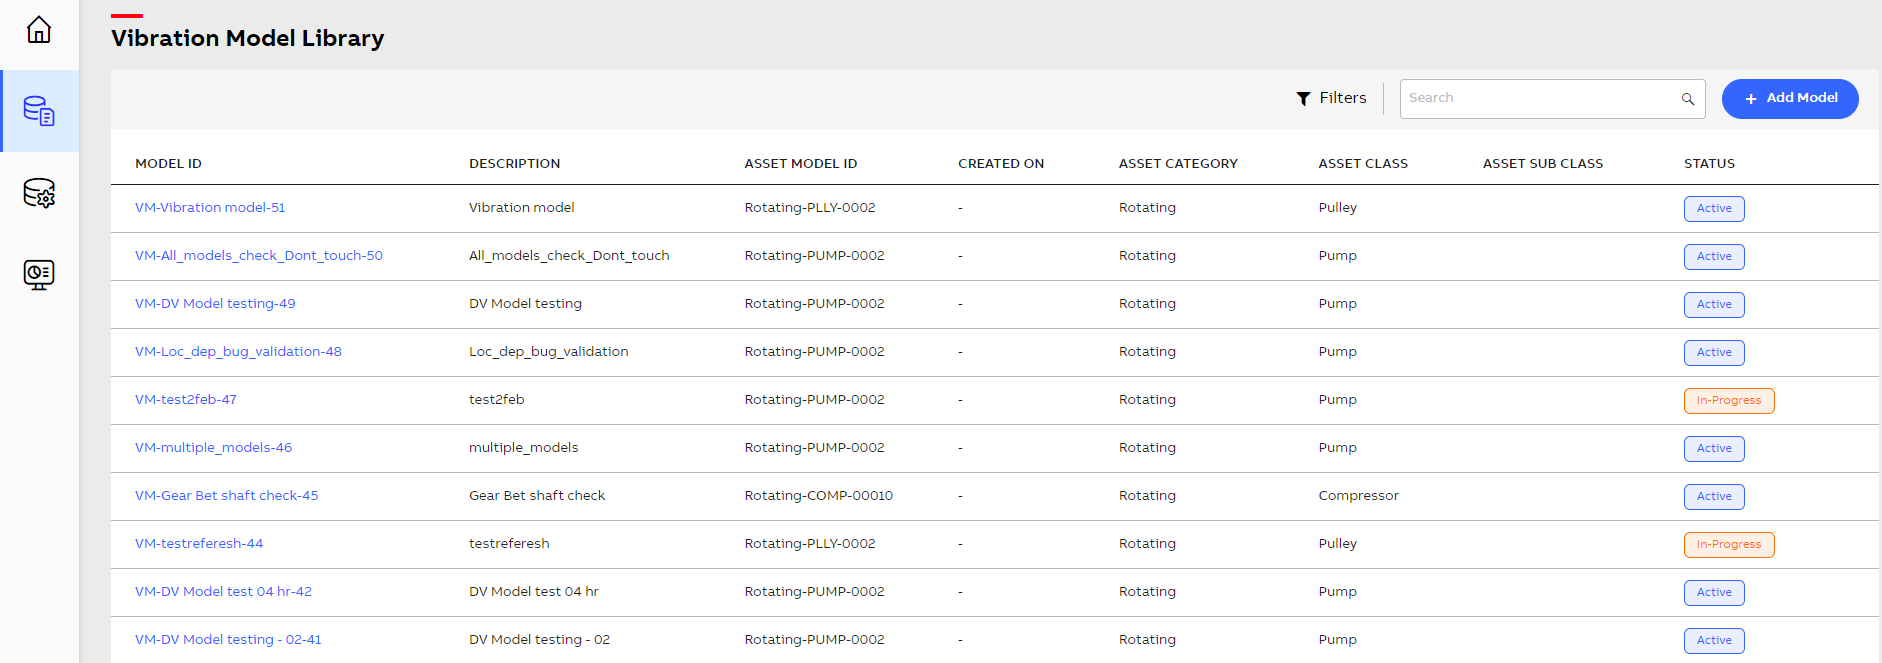Viewport: 1882px width, 663px height.
Task: Open VM-All_models_check_Dont_touch-50 model
Action: (x=259, y=256)
